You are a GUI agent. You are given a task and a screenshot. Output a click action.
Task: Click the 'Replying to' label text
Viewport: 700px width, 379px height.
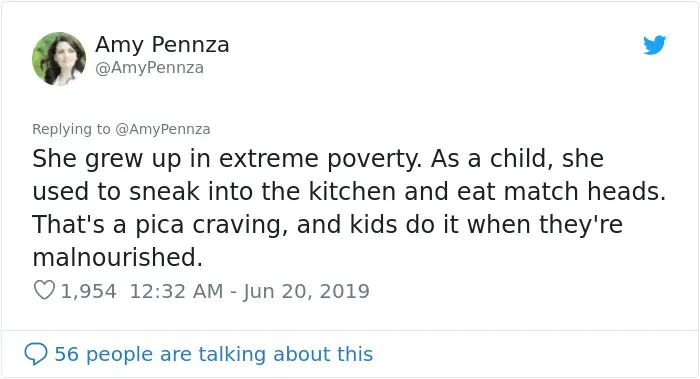71,129
